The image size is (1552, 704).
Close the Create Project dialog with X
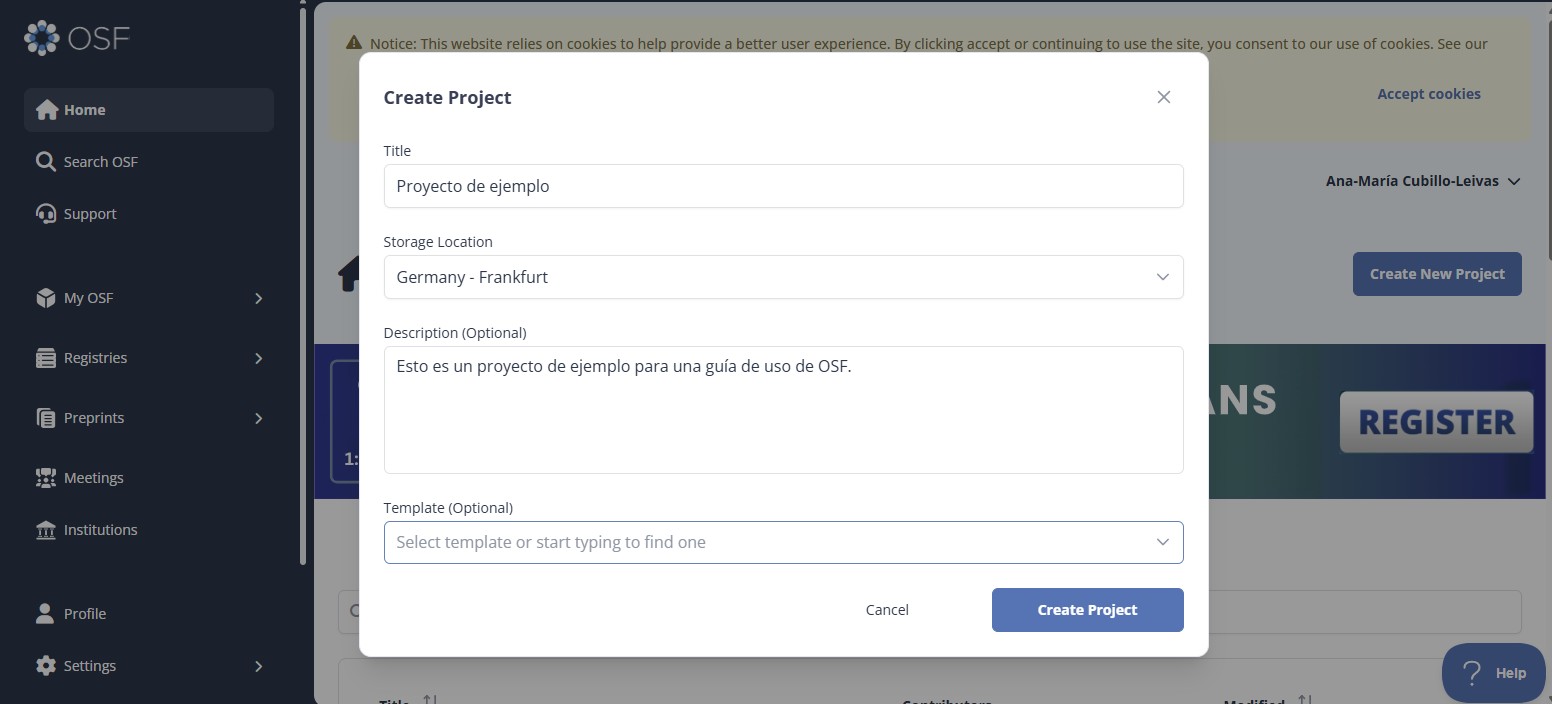pos(1163,97)
